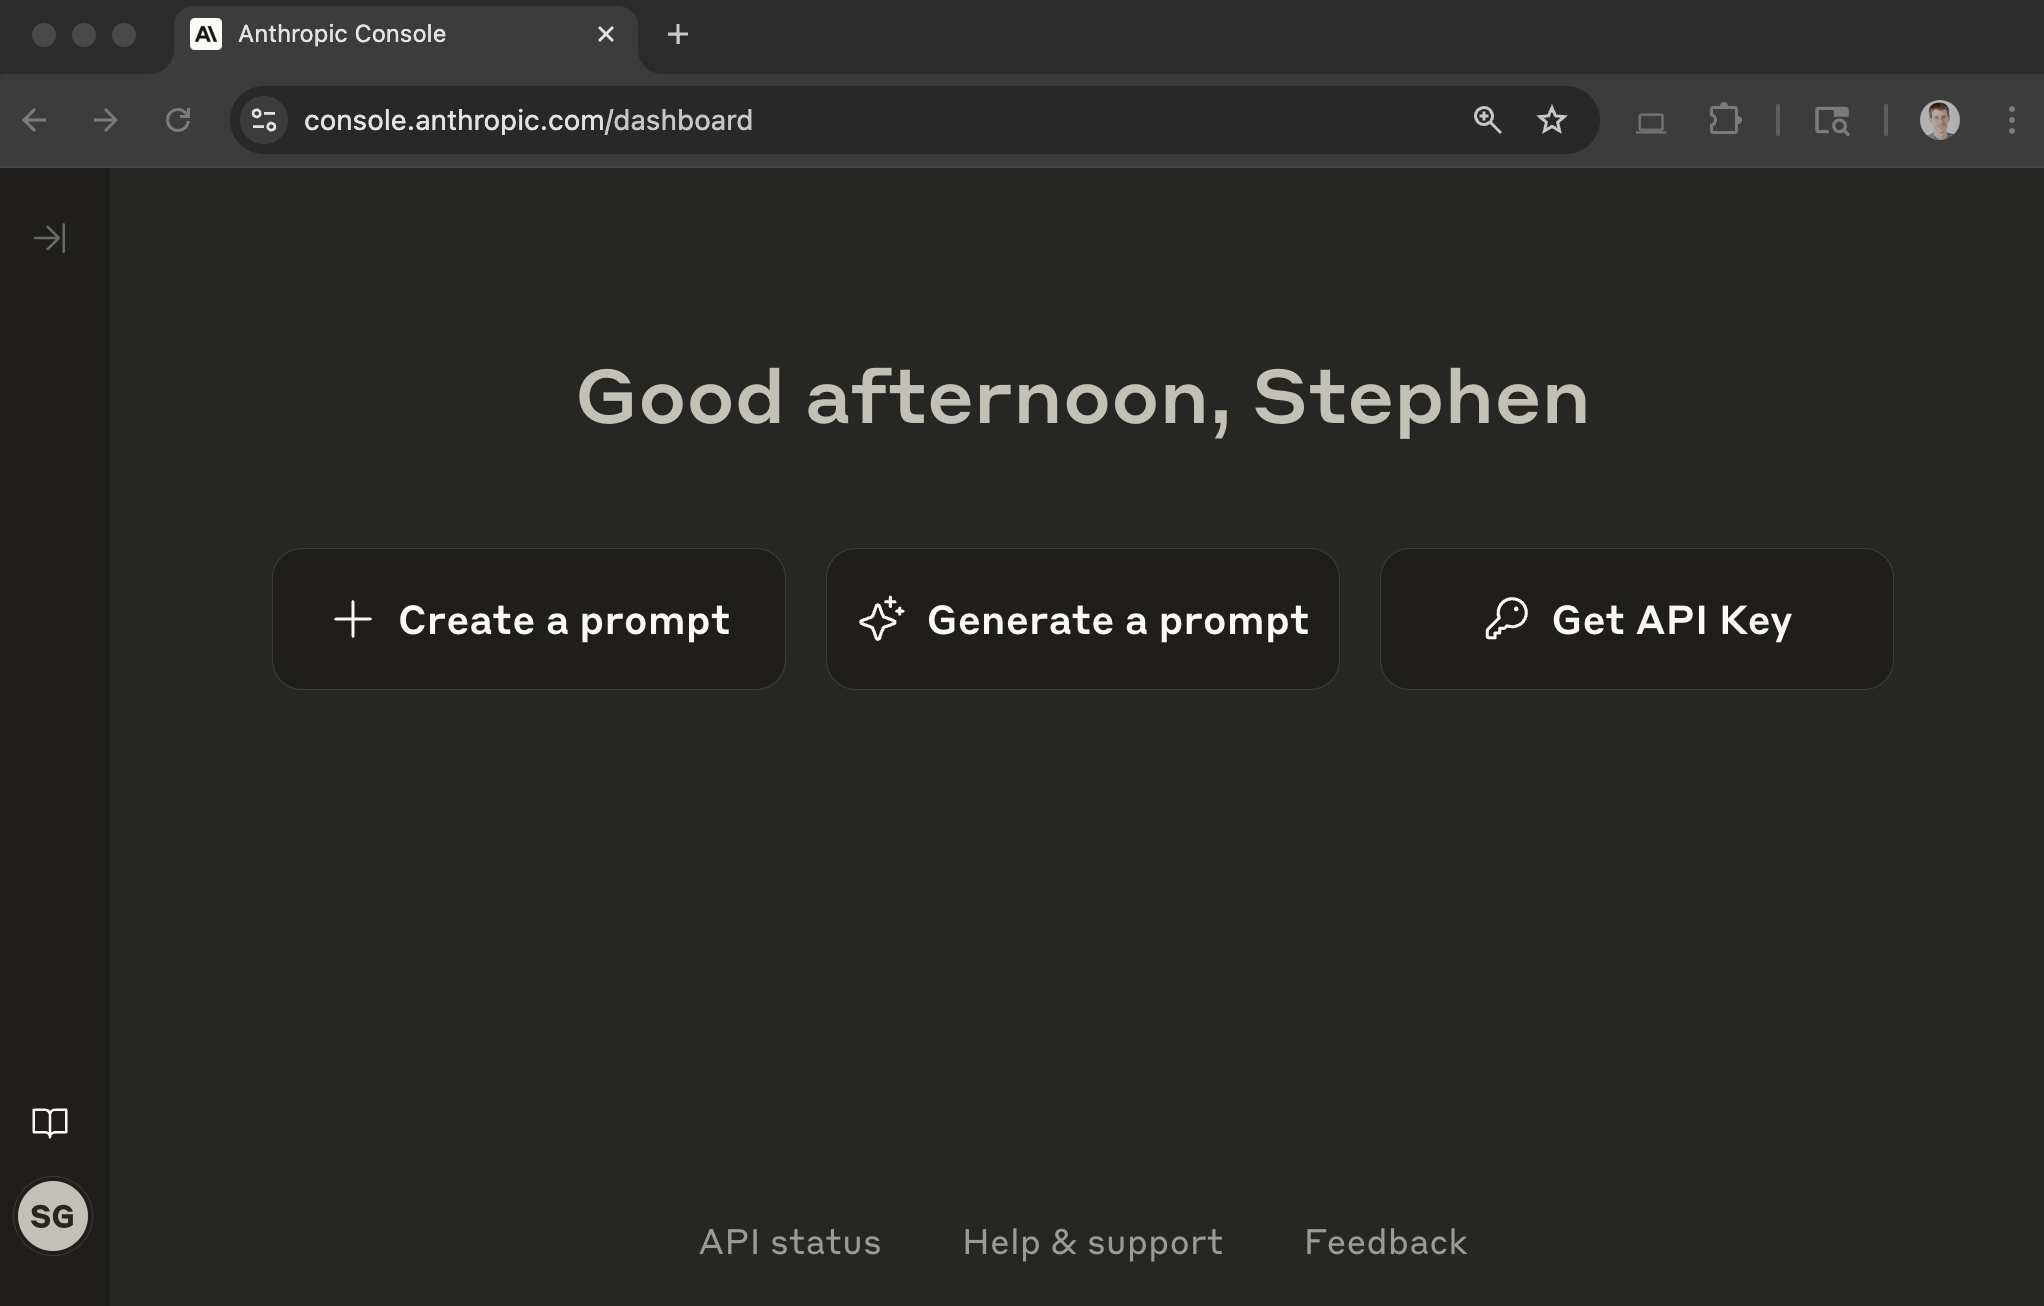View site information icon in address bar
The height and width of the screenshot is (1306, 2044).
tap(264, 120)
